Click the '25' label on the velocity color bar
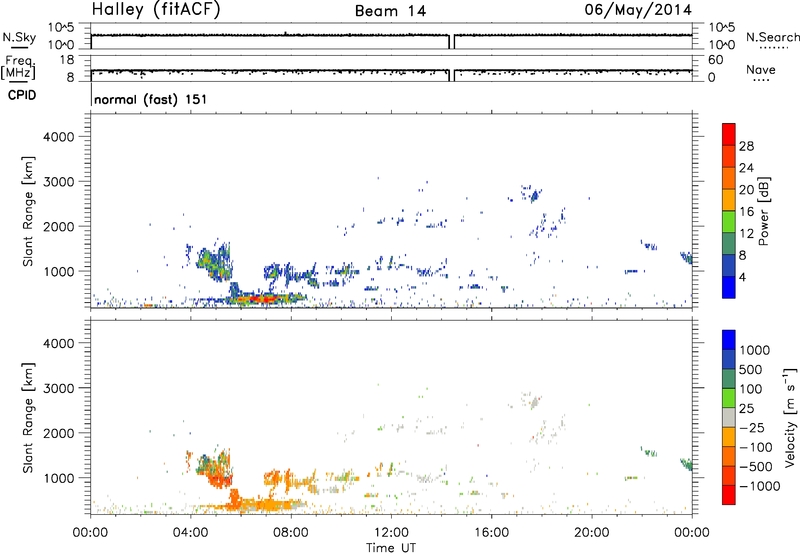The height and width of the screenshot is (554, 800). pos(747,409)
